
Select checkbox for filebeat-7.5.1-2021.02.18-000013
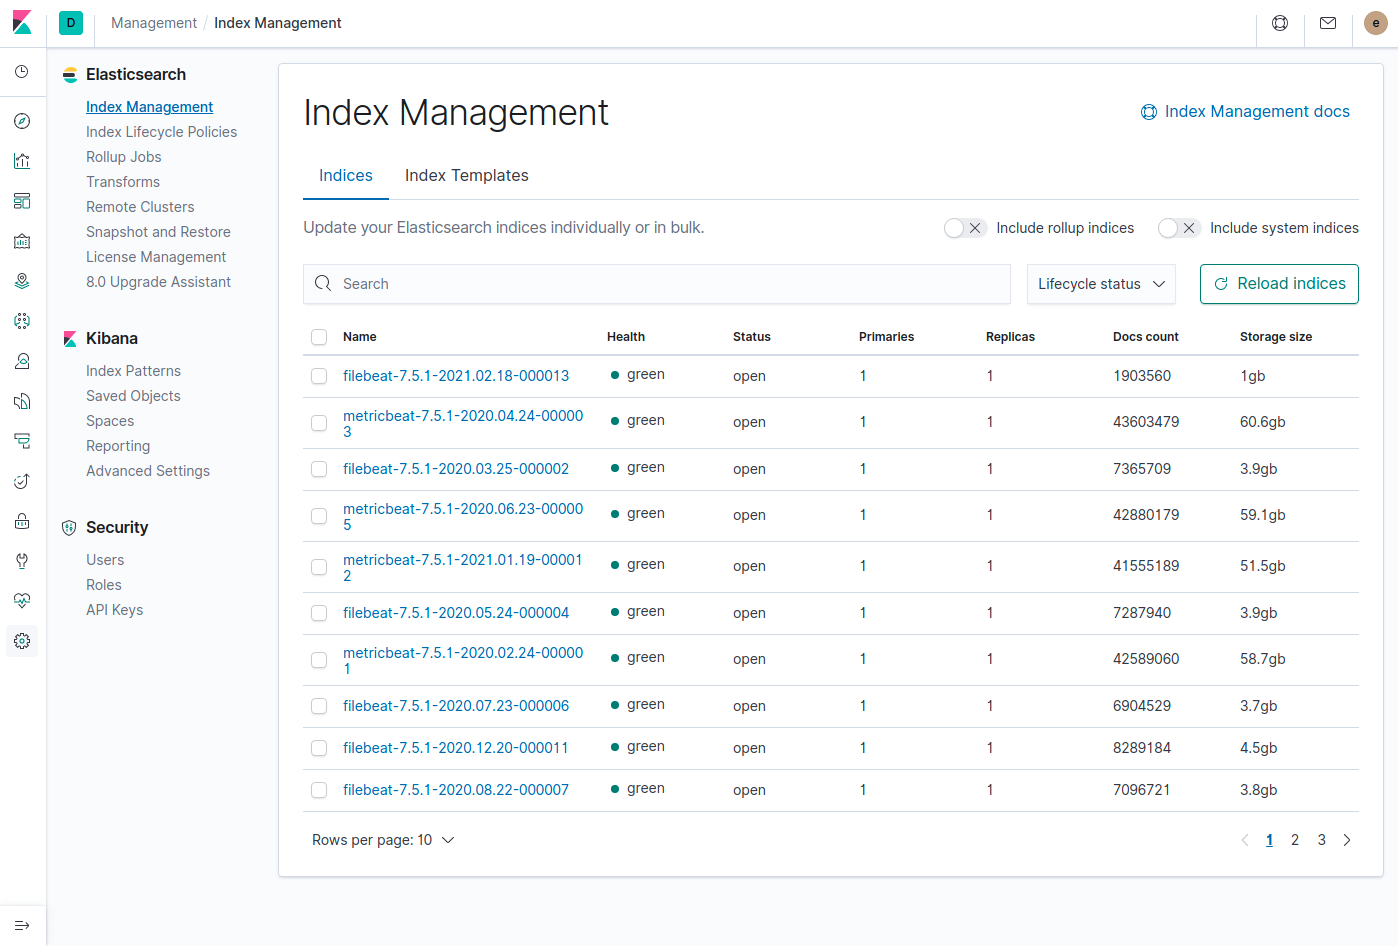(319, 376)
